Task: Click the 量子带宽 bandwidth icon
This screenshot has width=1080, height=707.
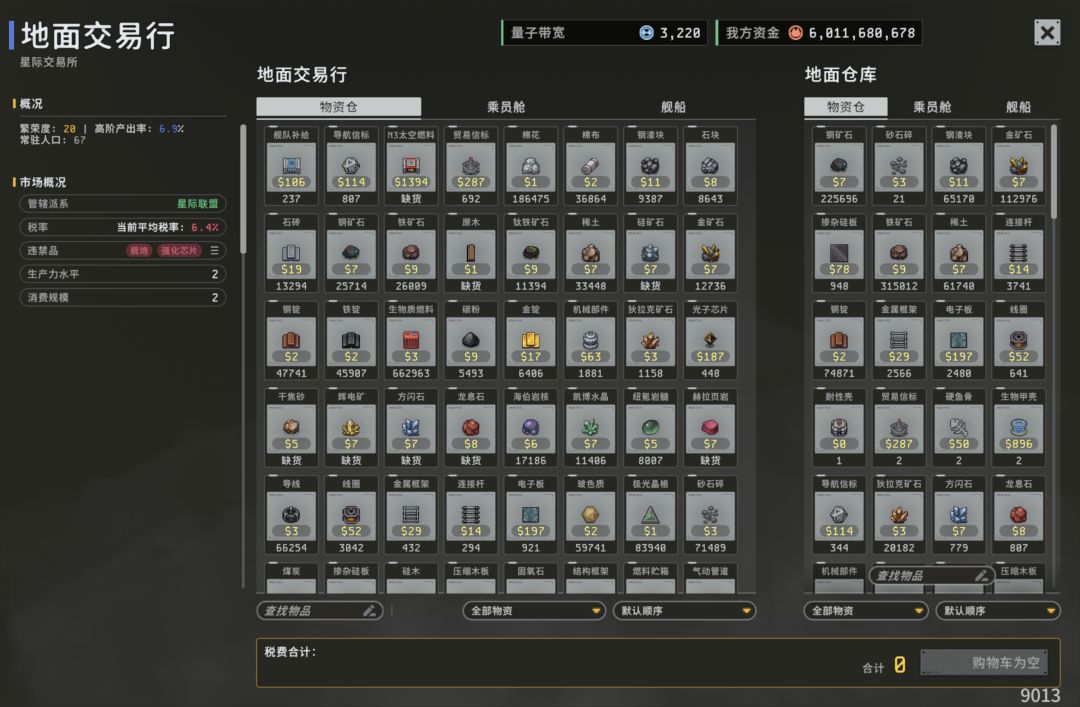Action: (646, 32)
